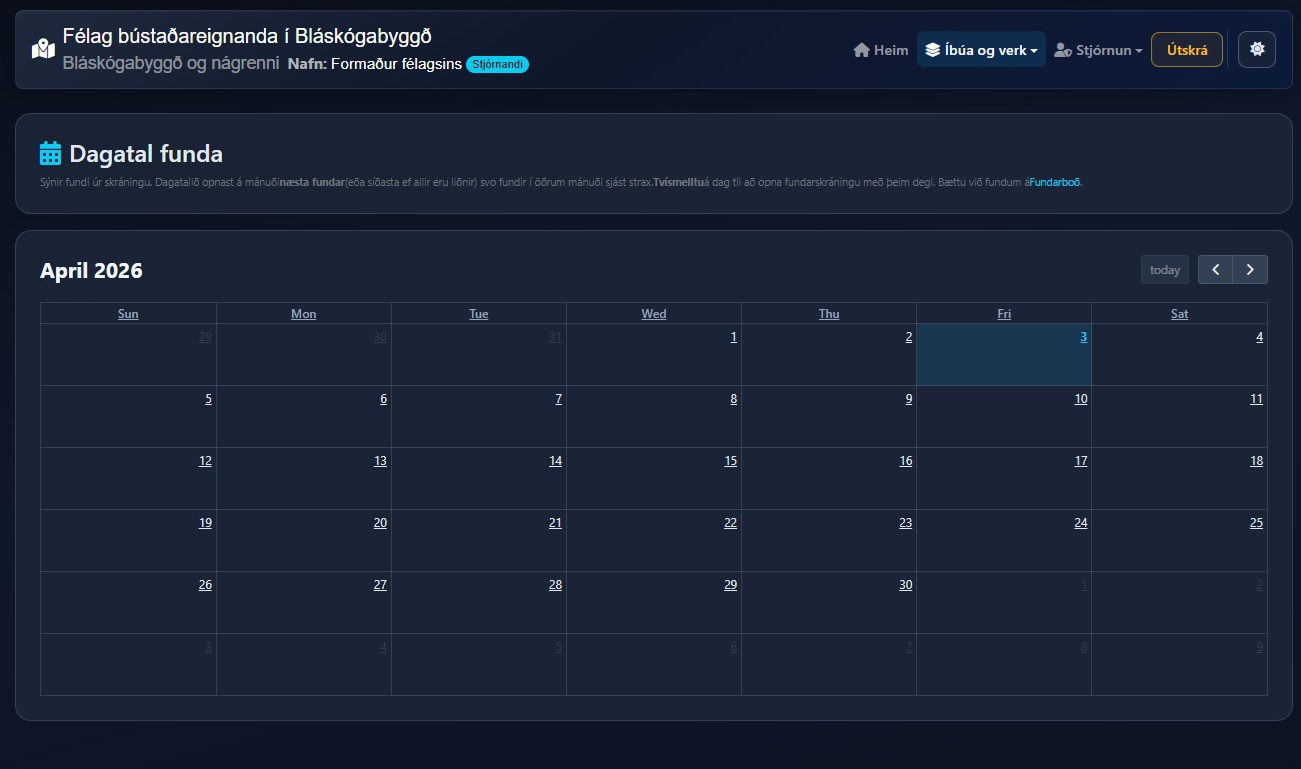Click the calendar icon next to Dagatal funda

51,154
